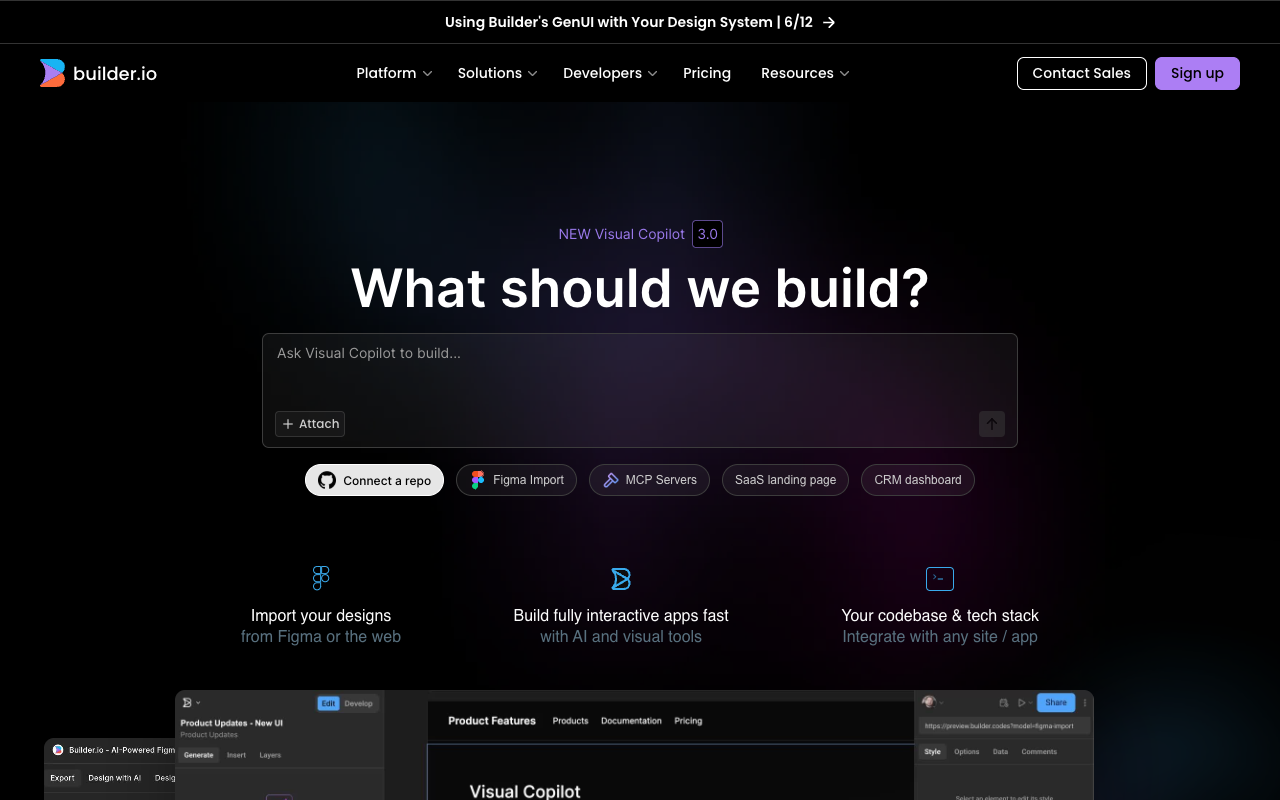Click the preview URL field
This screenshot has width=1280, height=800.
point(1004,726)
